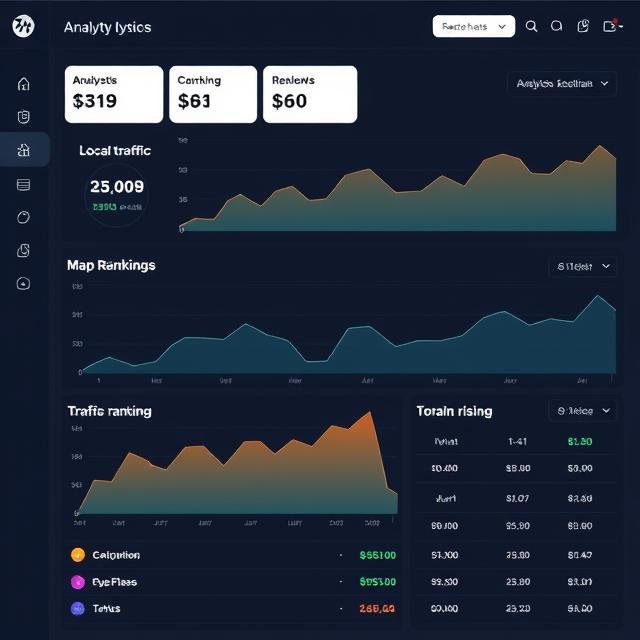Click the circle icon in the sidebar
The height and width of the screenshot is (640, 640).
tap(24, 217)
